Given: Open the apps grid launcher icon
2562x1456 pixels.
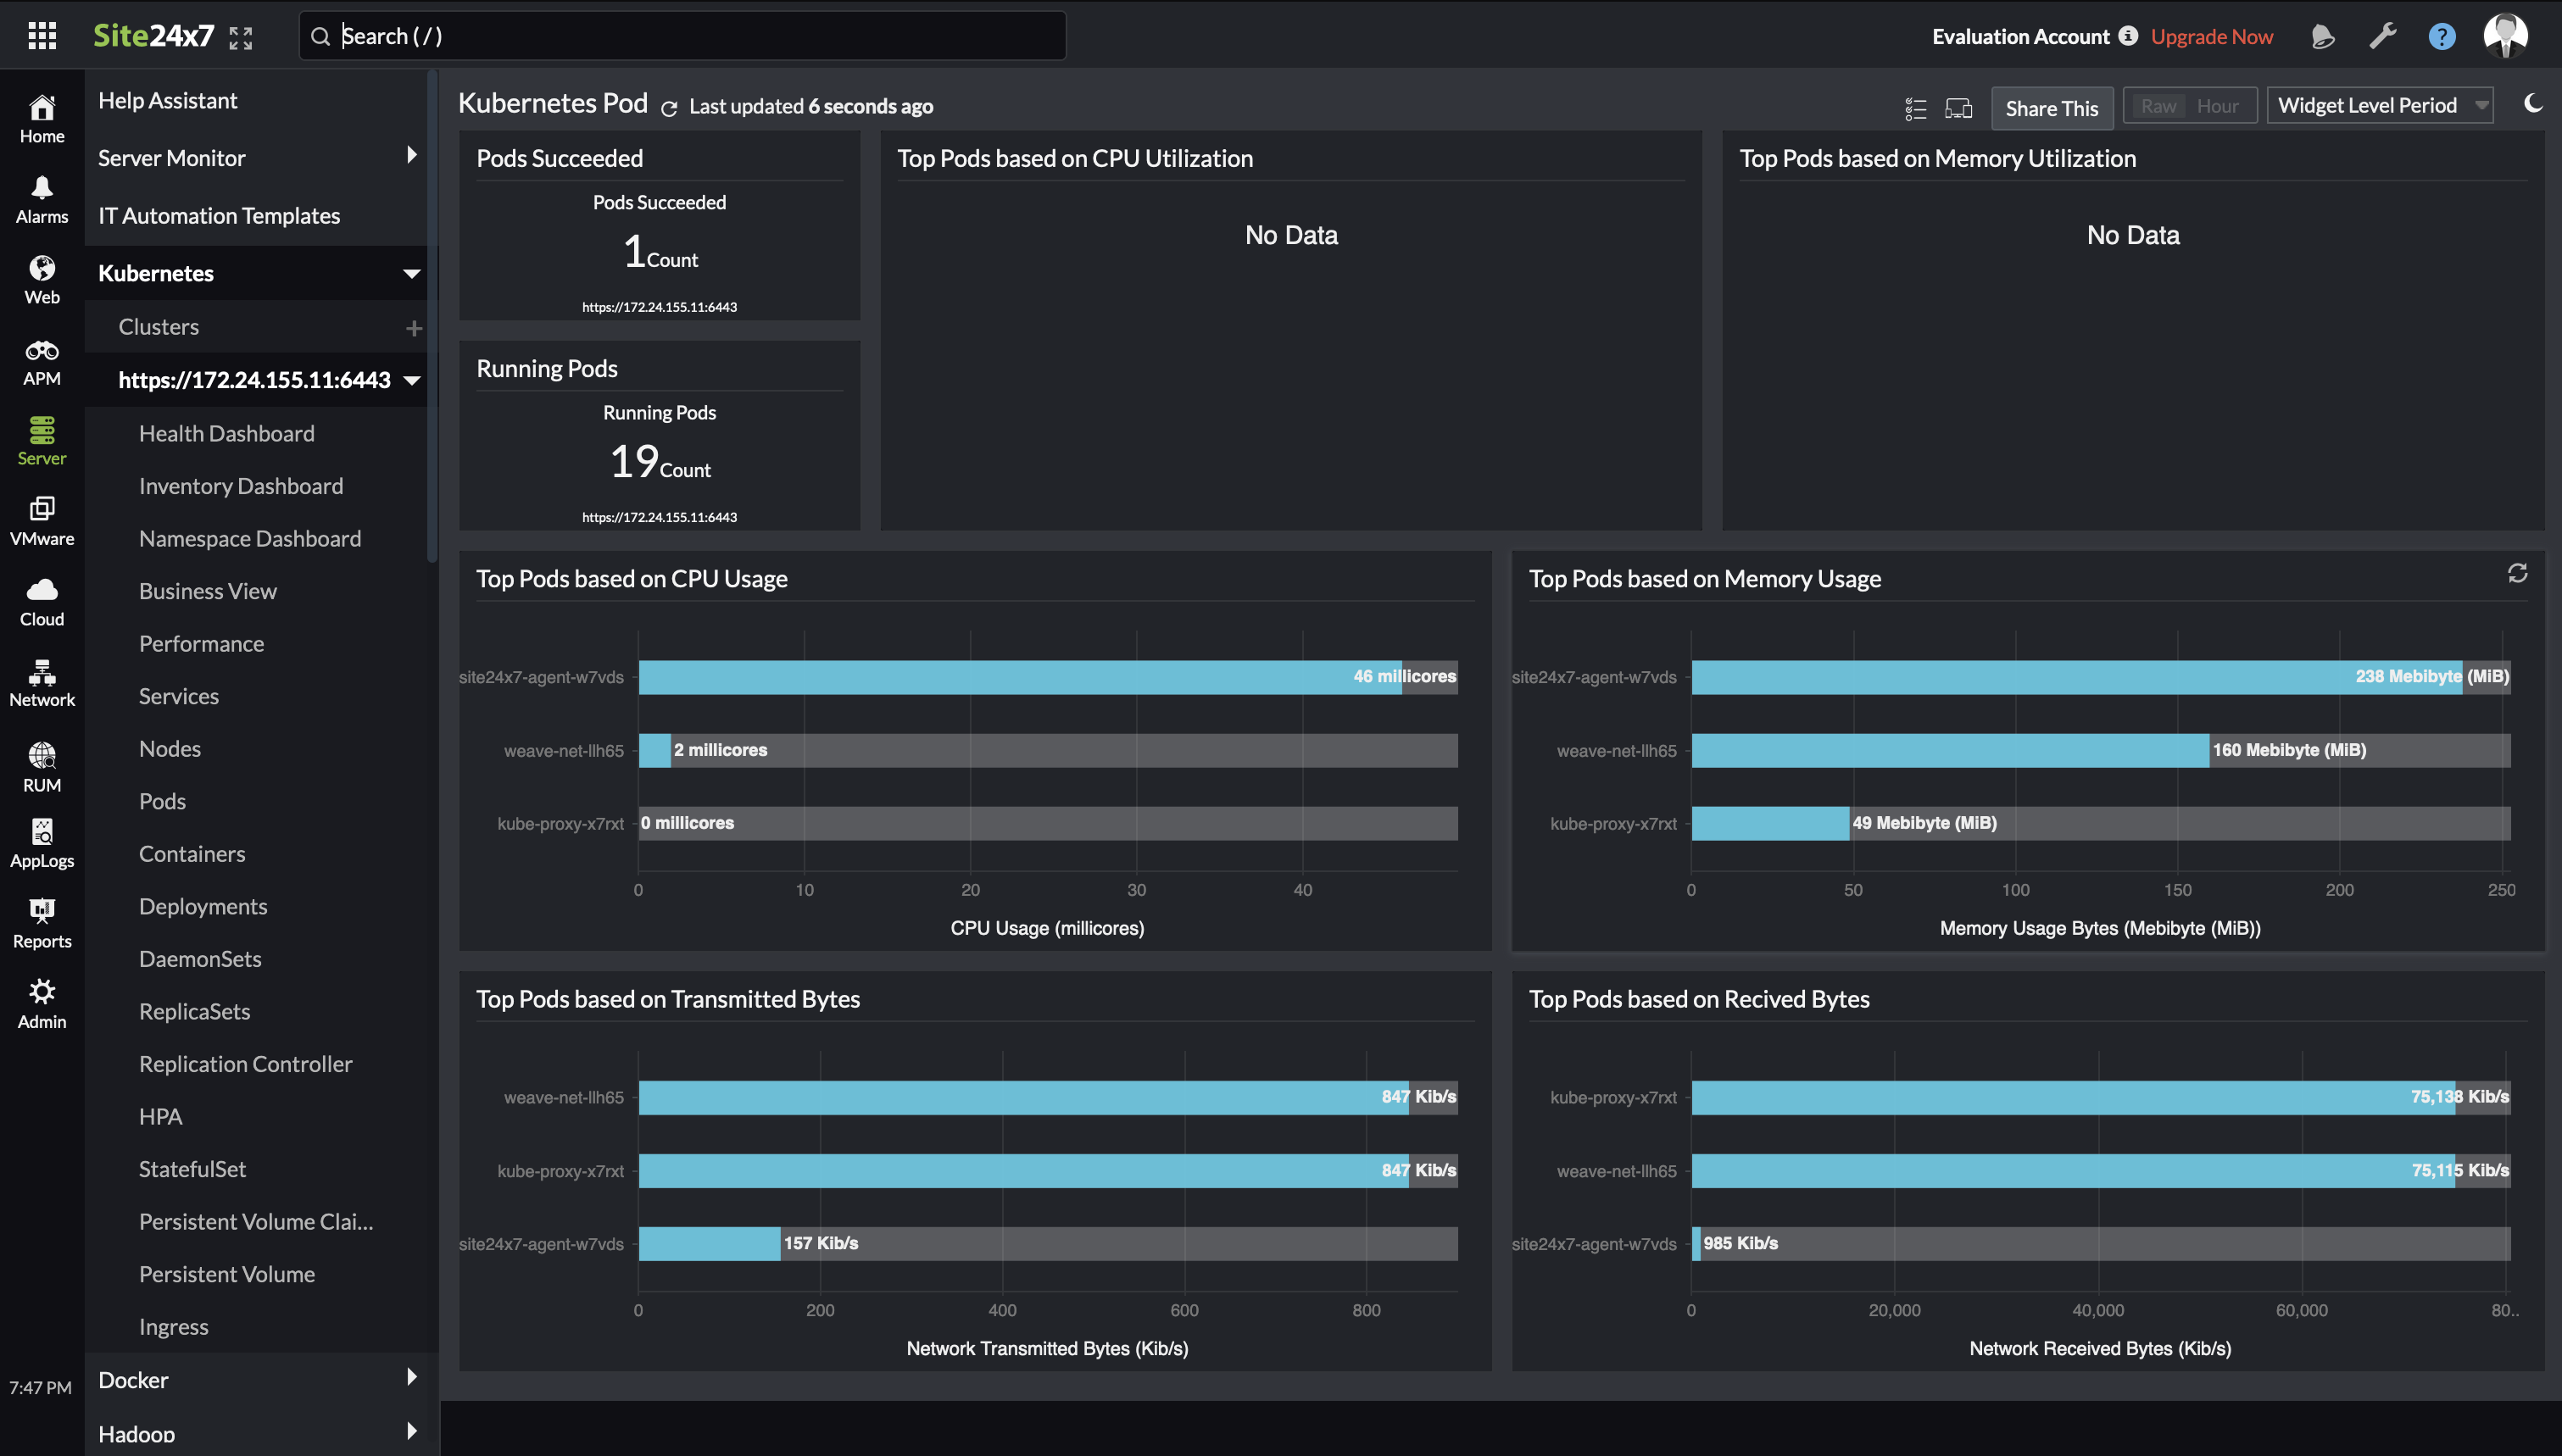Looking at the screenshot, I should coord(42,36).
